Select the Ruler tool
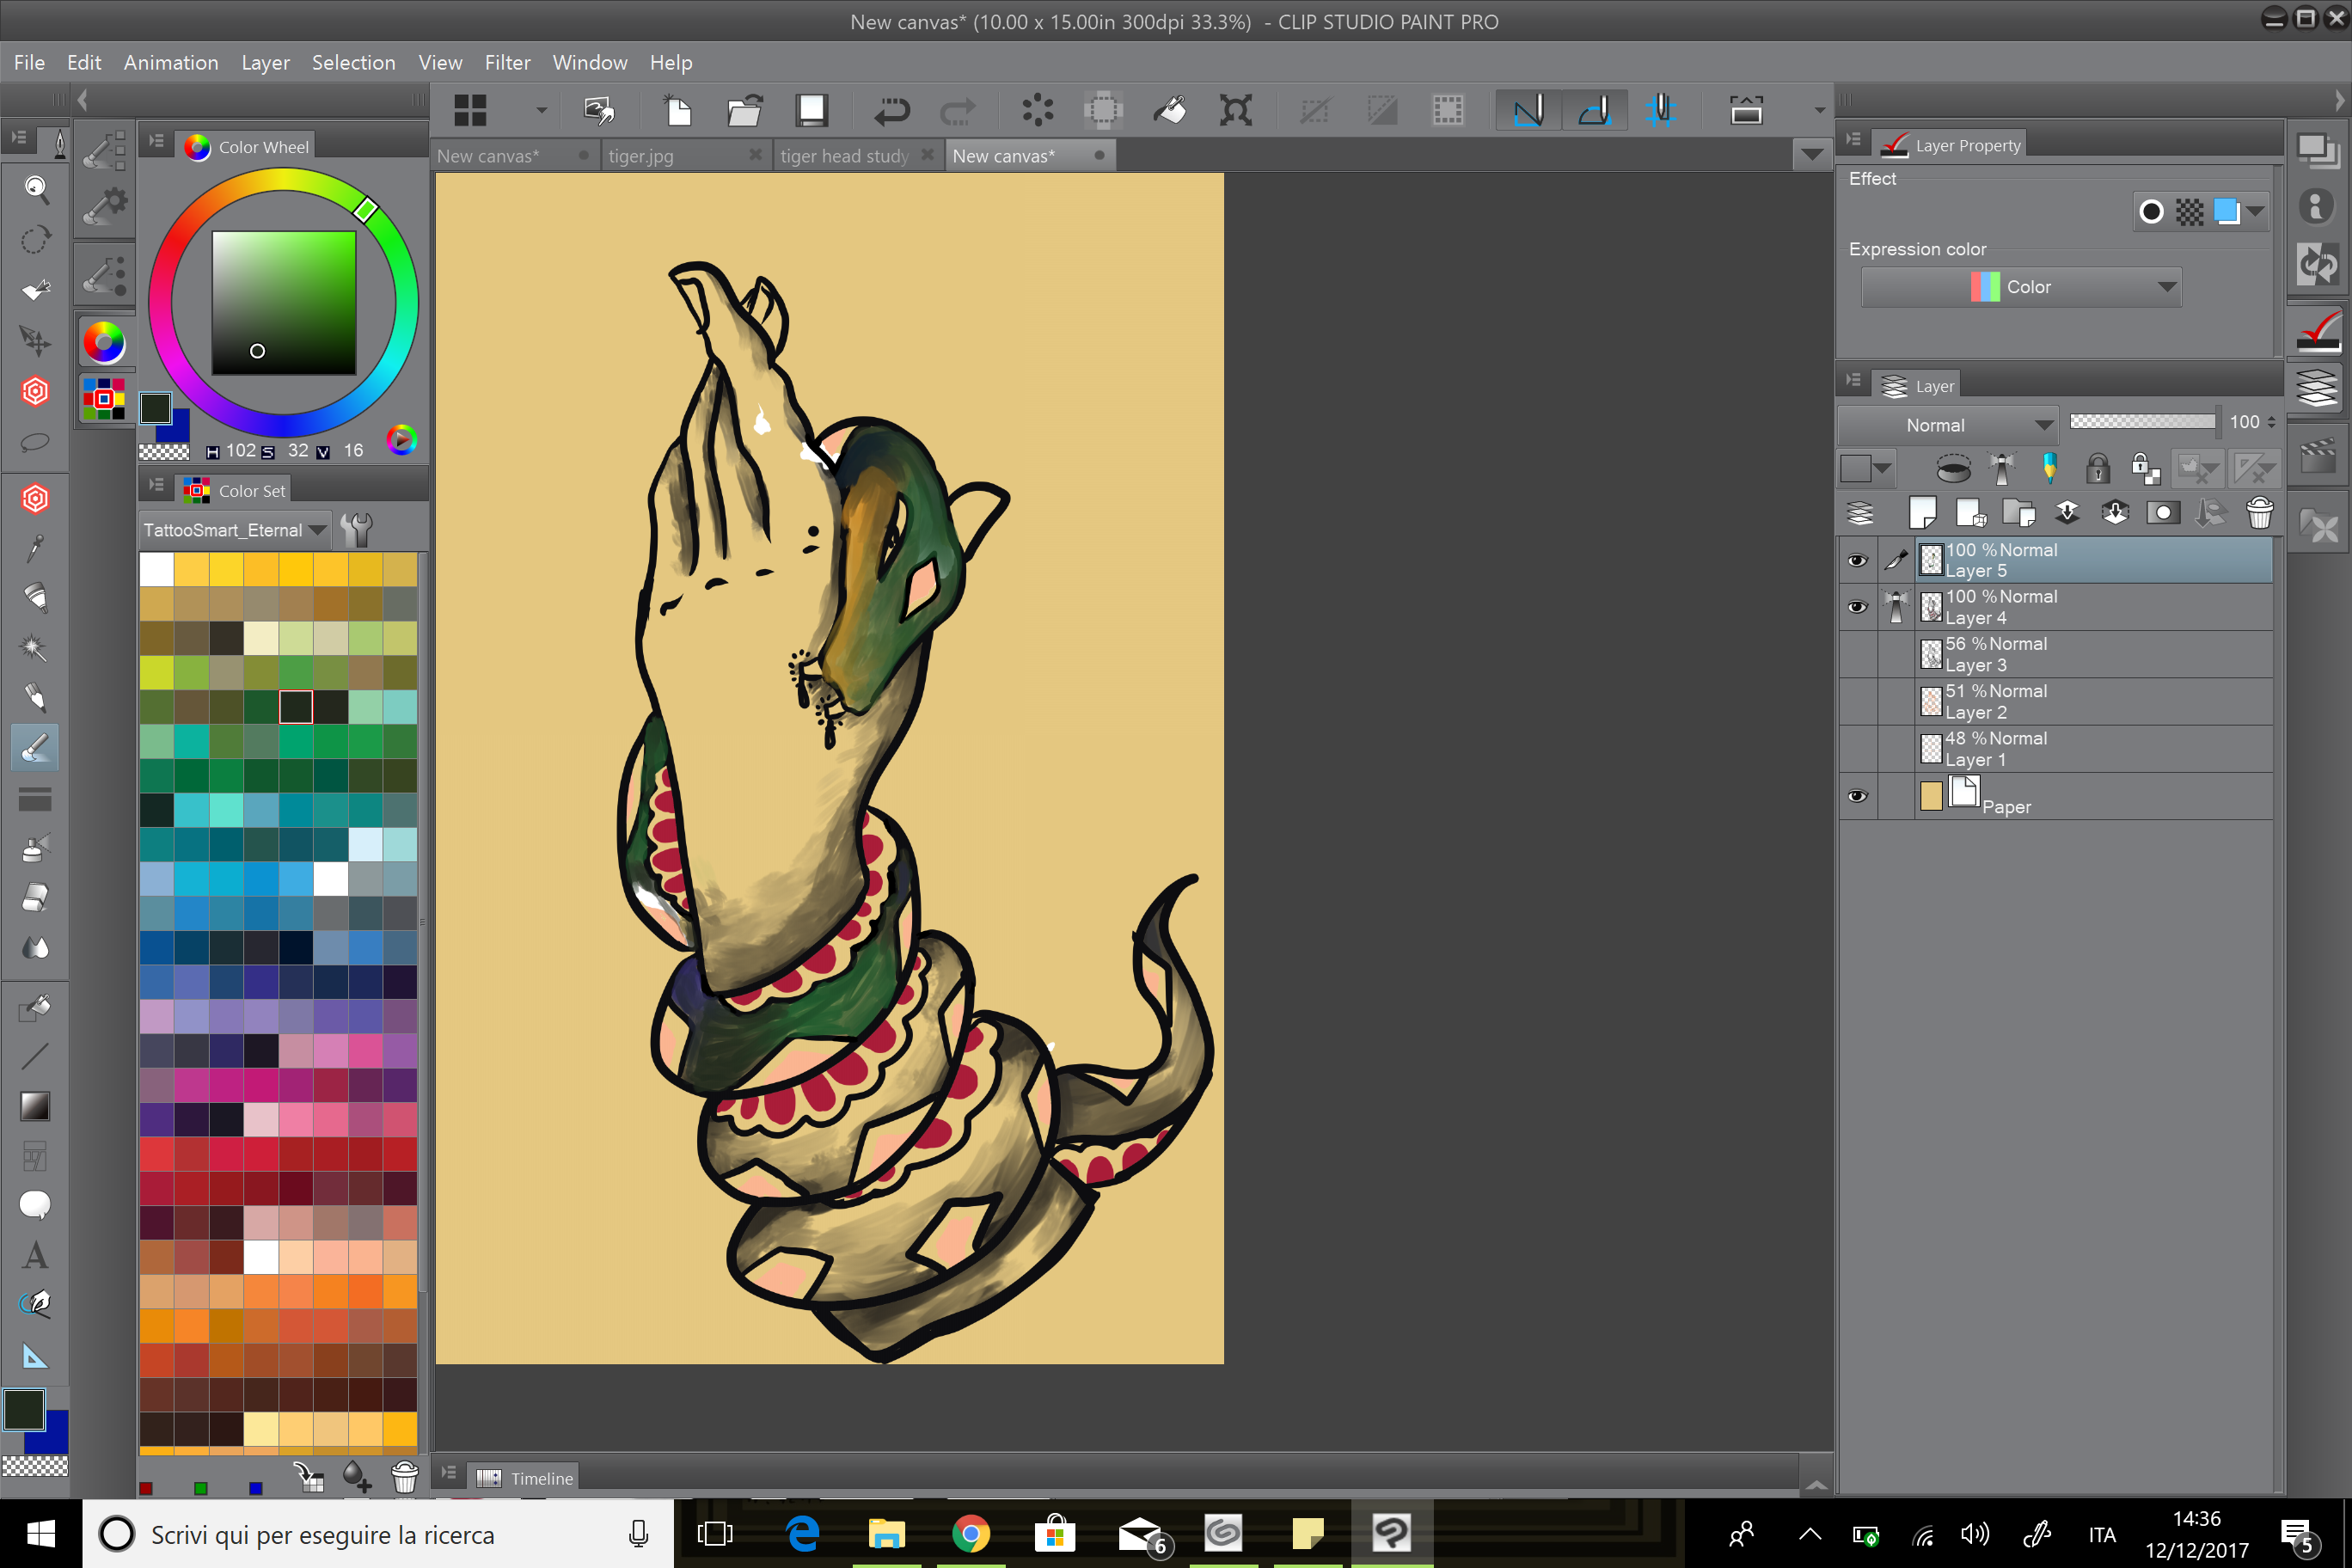The height and width of the screenshot is (1568, 2352). point(35,1356)
